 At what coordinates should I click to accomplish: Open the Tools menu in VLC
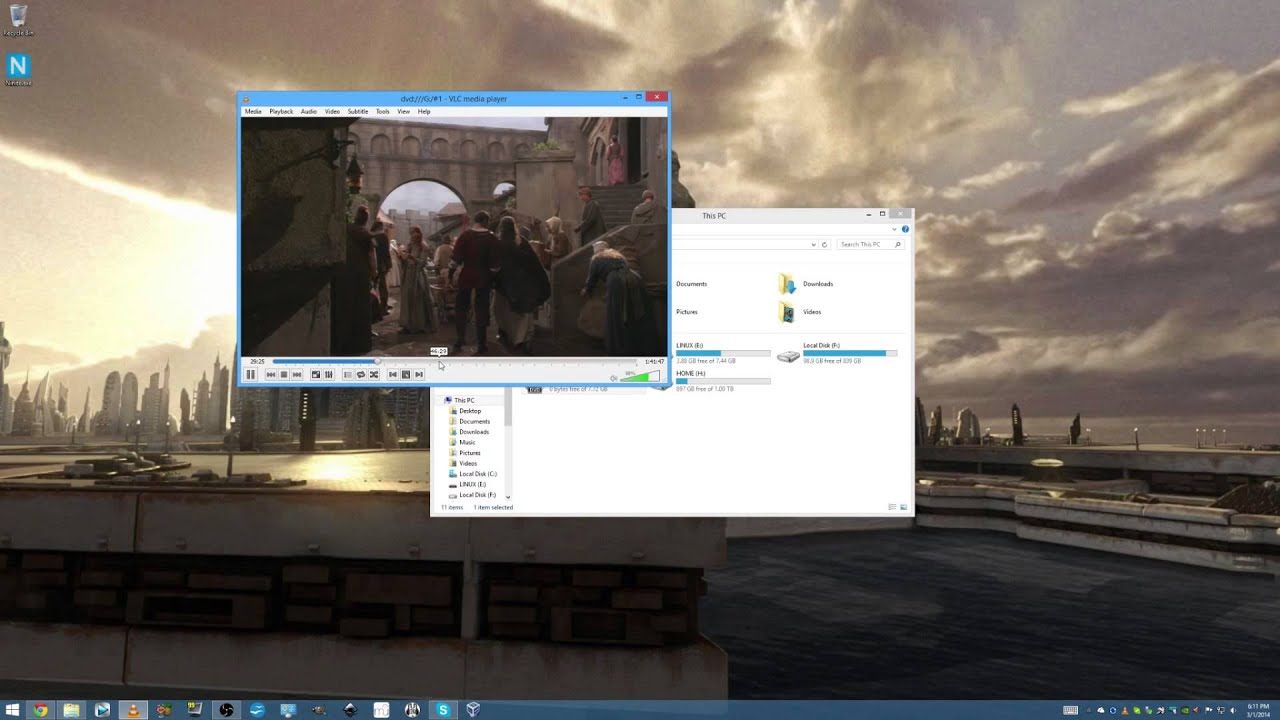383,111
